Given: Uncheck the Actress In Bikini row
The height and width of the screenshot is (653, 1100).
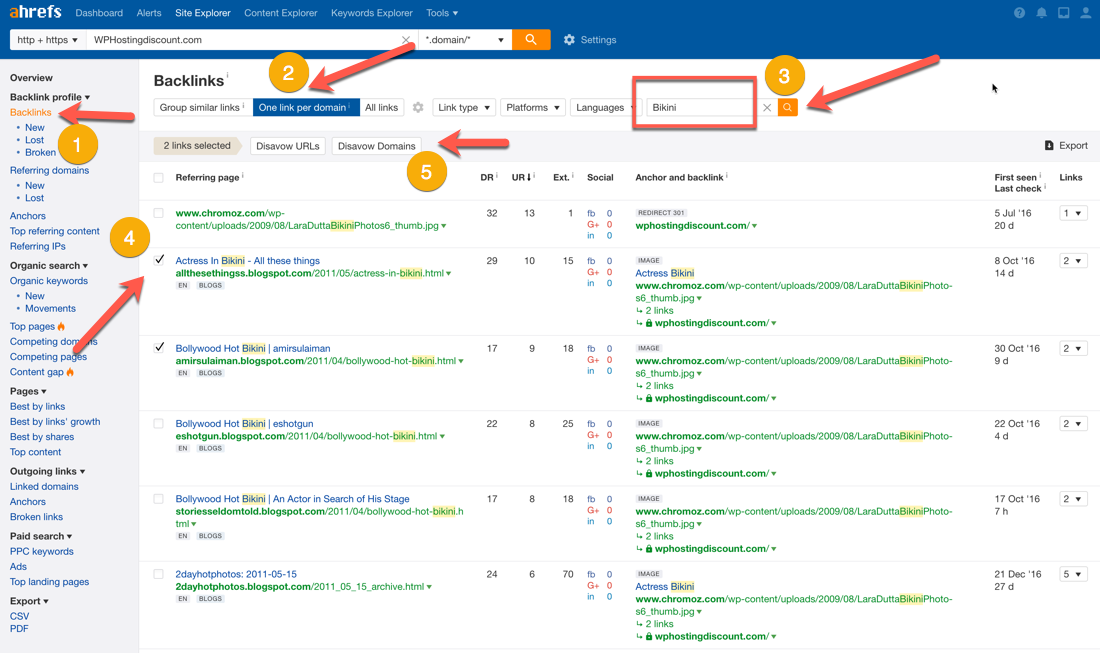Looking at the screenshot, I should tap(159, 260).
